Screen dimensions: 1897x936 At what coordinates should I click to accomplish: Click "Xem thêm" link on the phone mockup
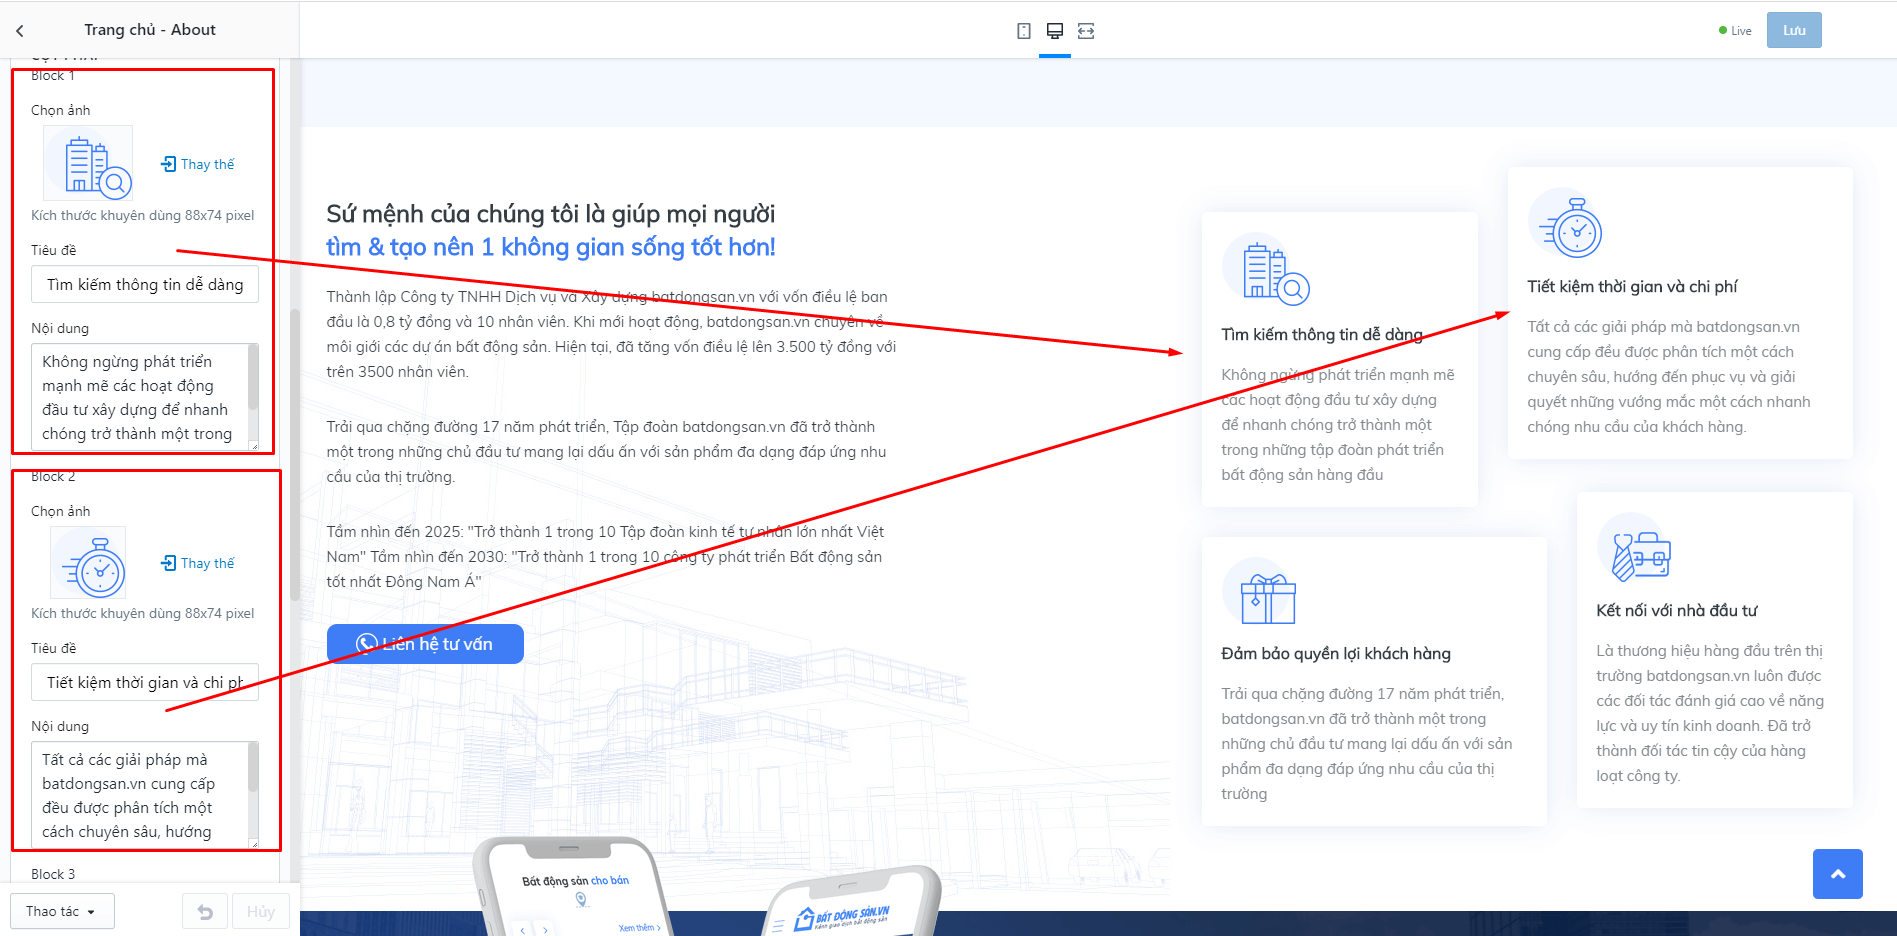click(639, 928)
